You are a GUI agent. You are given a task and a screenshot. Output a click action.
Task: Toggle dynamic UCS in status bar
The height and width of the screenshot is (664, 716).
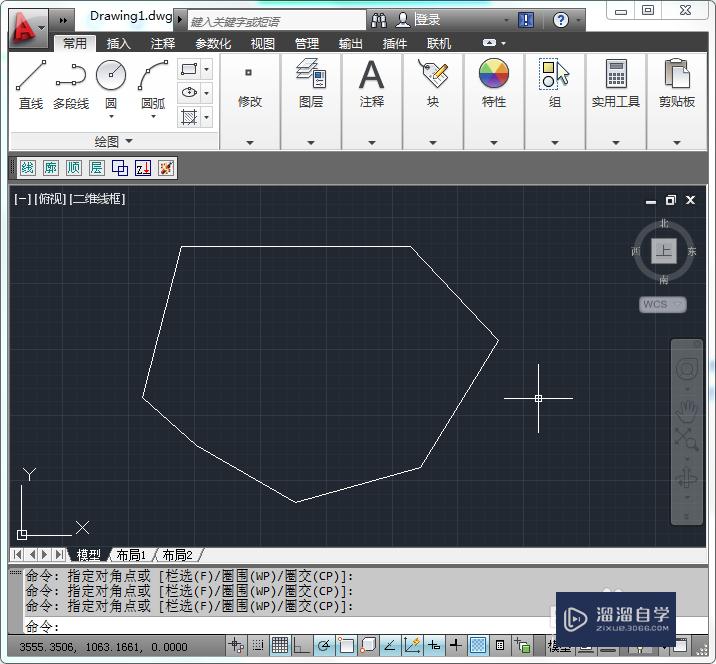(412, 645)
